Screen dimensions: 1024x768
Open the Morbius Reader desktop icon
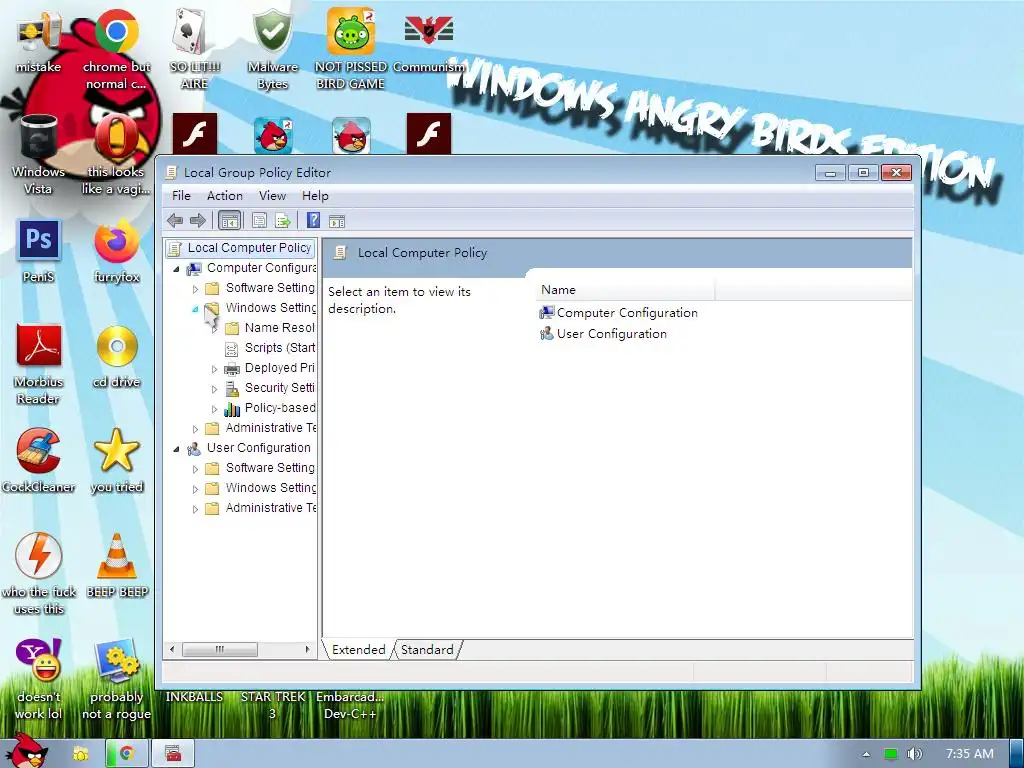point(38,364)
